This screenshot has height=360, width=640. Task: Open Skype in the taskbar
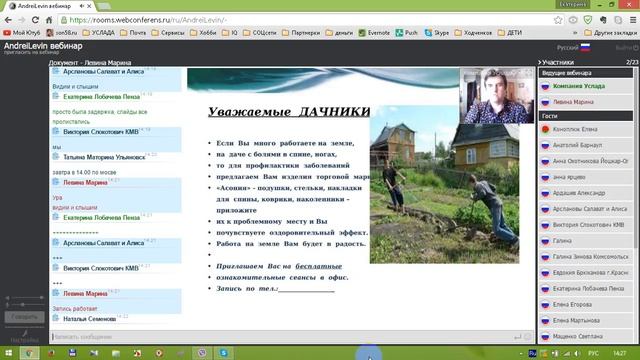(224, 353)
